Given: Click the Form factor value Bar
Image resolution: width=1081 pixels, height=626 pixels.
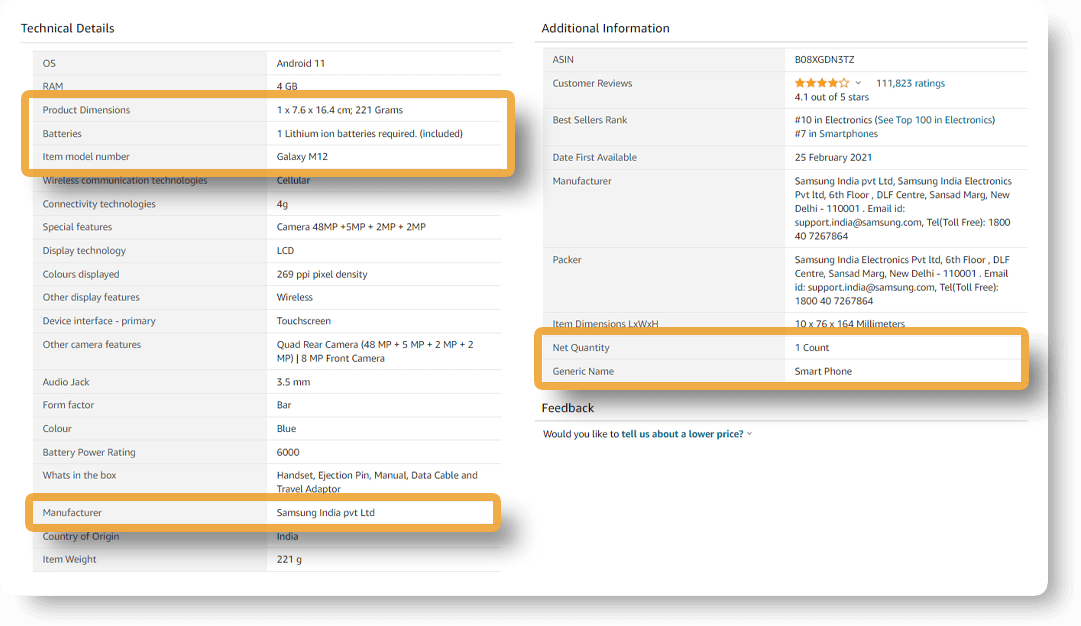Looking at the screenshot, I should pos(284,405).
